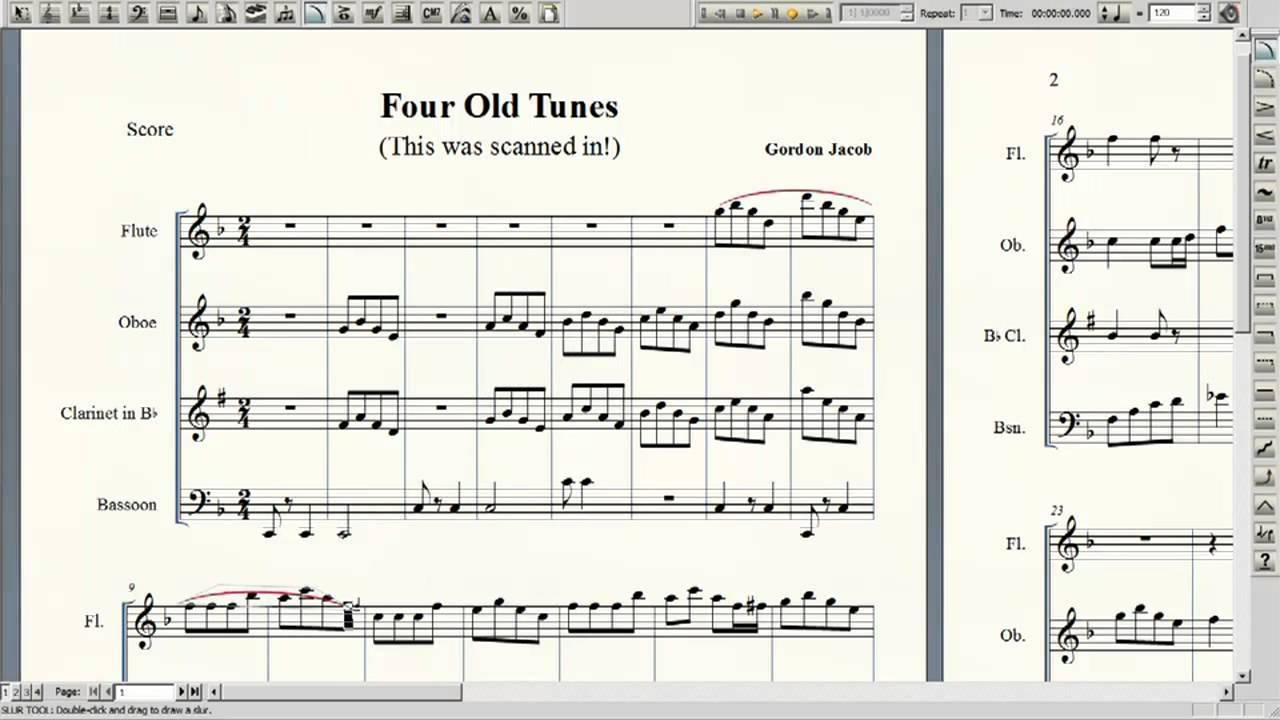Select the Repeat tool
This screenshot has height=720, width=1280.
[402, 13]
